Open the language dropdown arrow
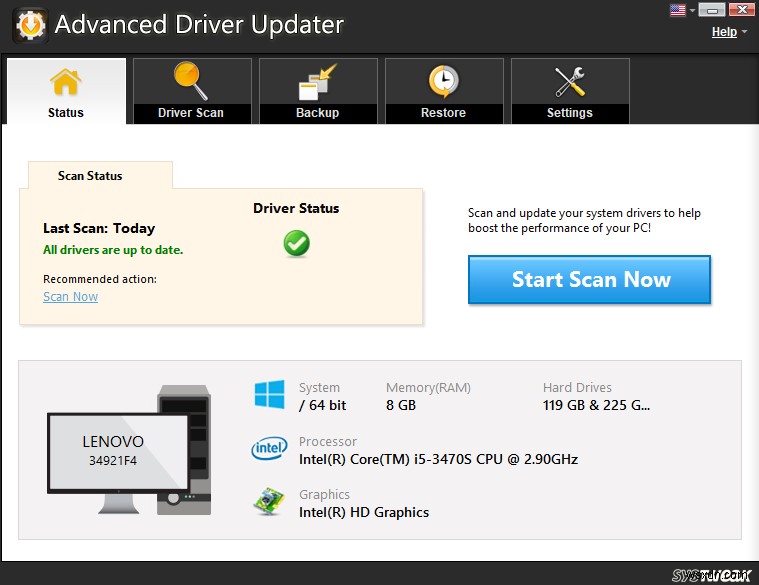 (692, 10)
